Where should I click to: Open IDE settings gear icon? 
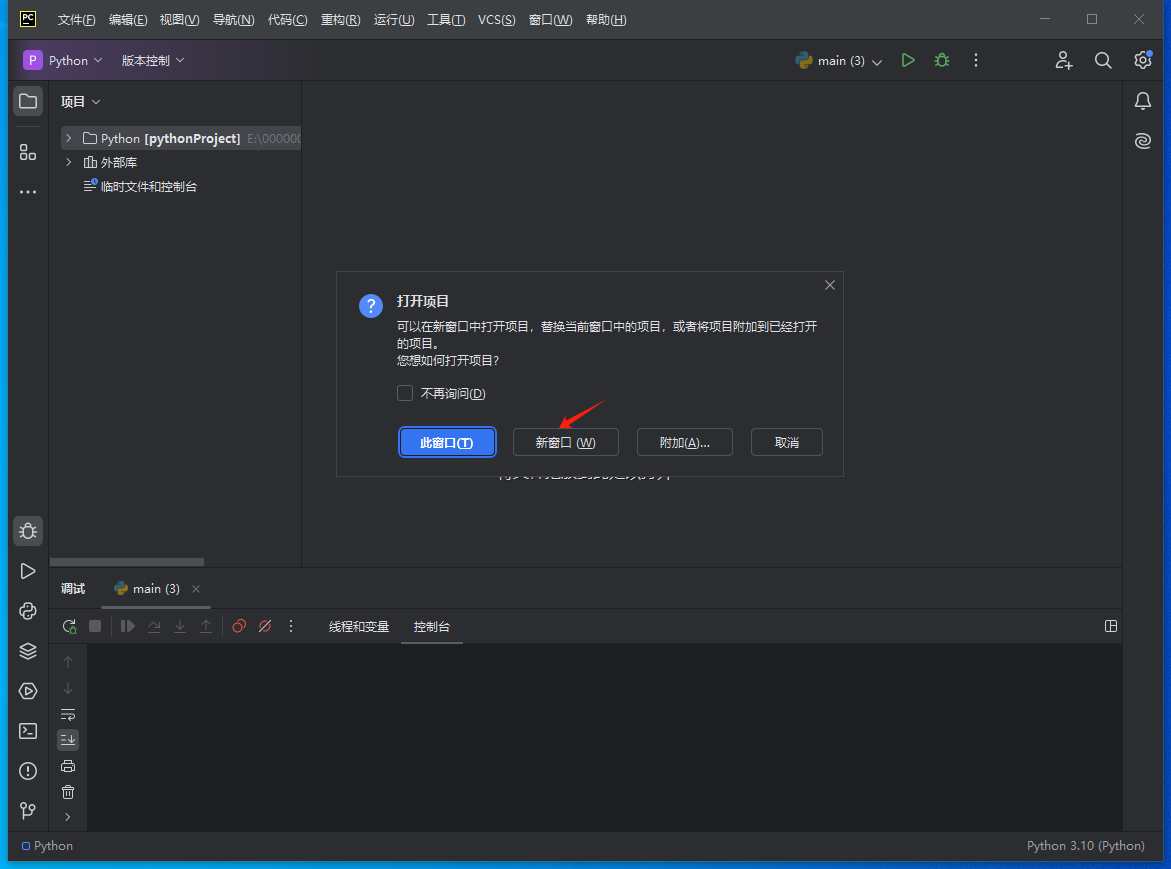click(x=1143, y=60)
